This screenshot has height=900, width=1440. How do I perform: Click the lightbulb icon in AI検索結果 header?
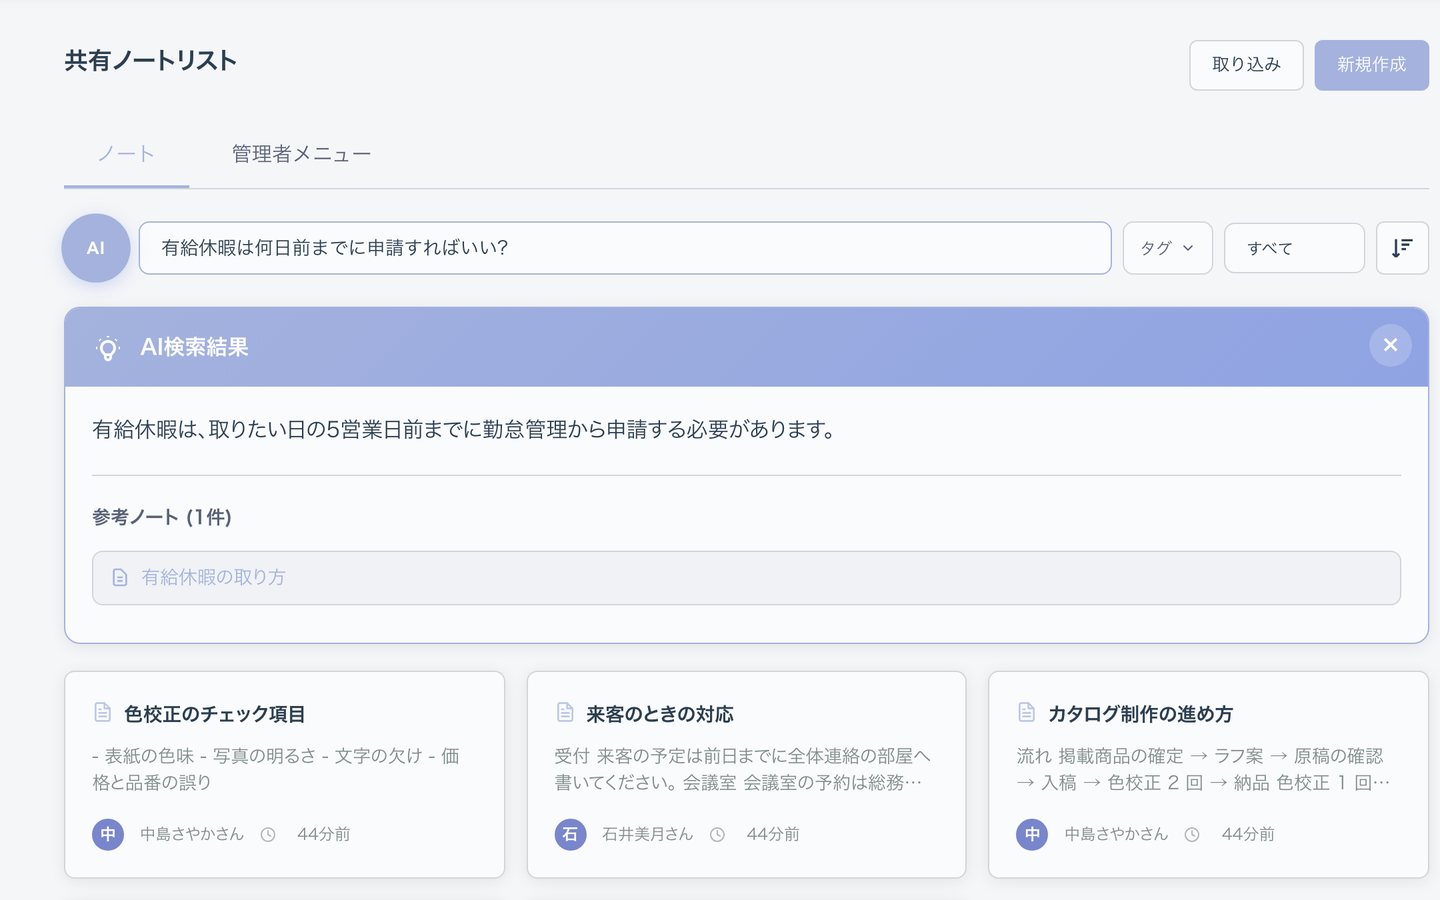[108, 348]
